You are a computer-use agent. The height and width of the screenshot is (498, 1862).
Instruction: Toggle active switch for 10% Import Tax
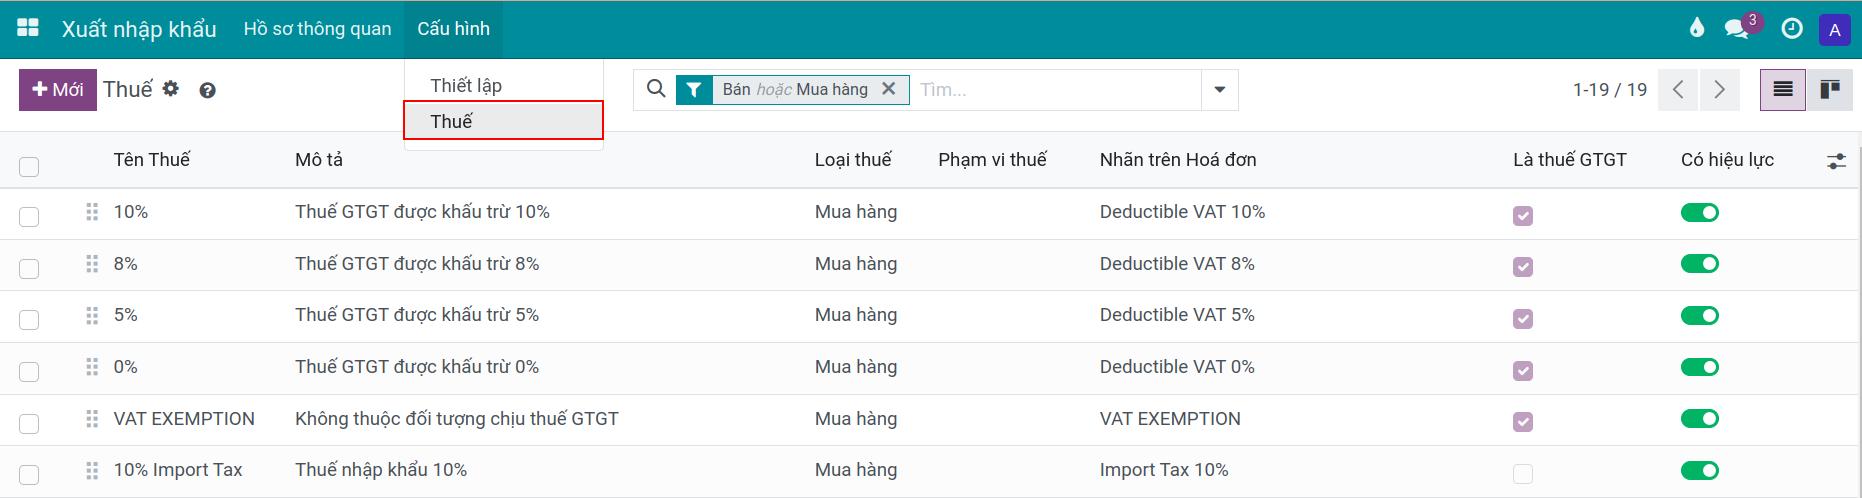tap(1699, 471)
